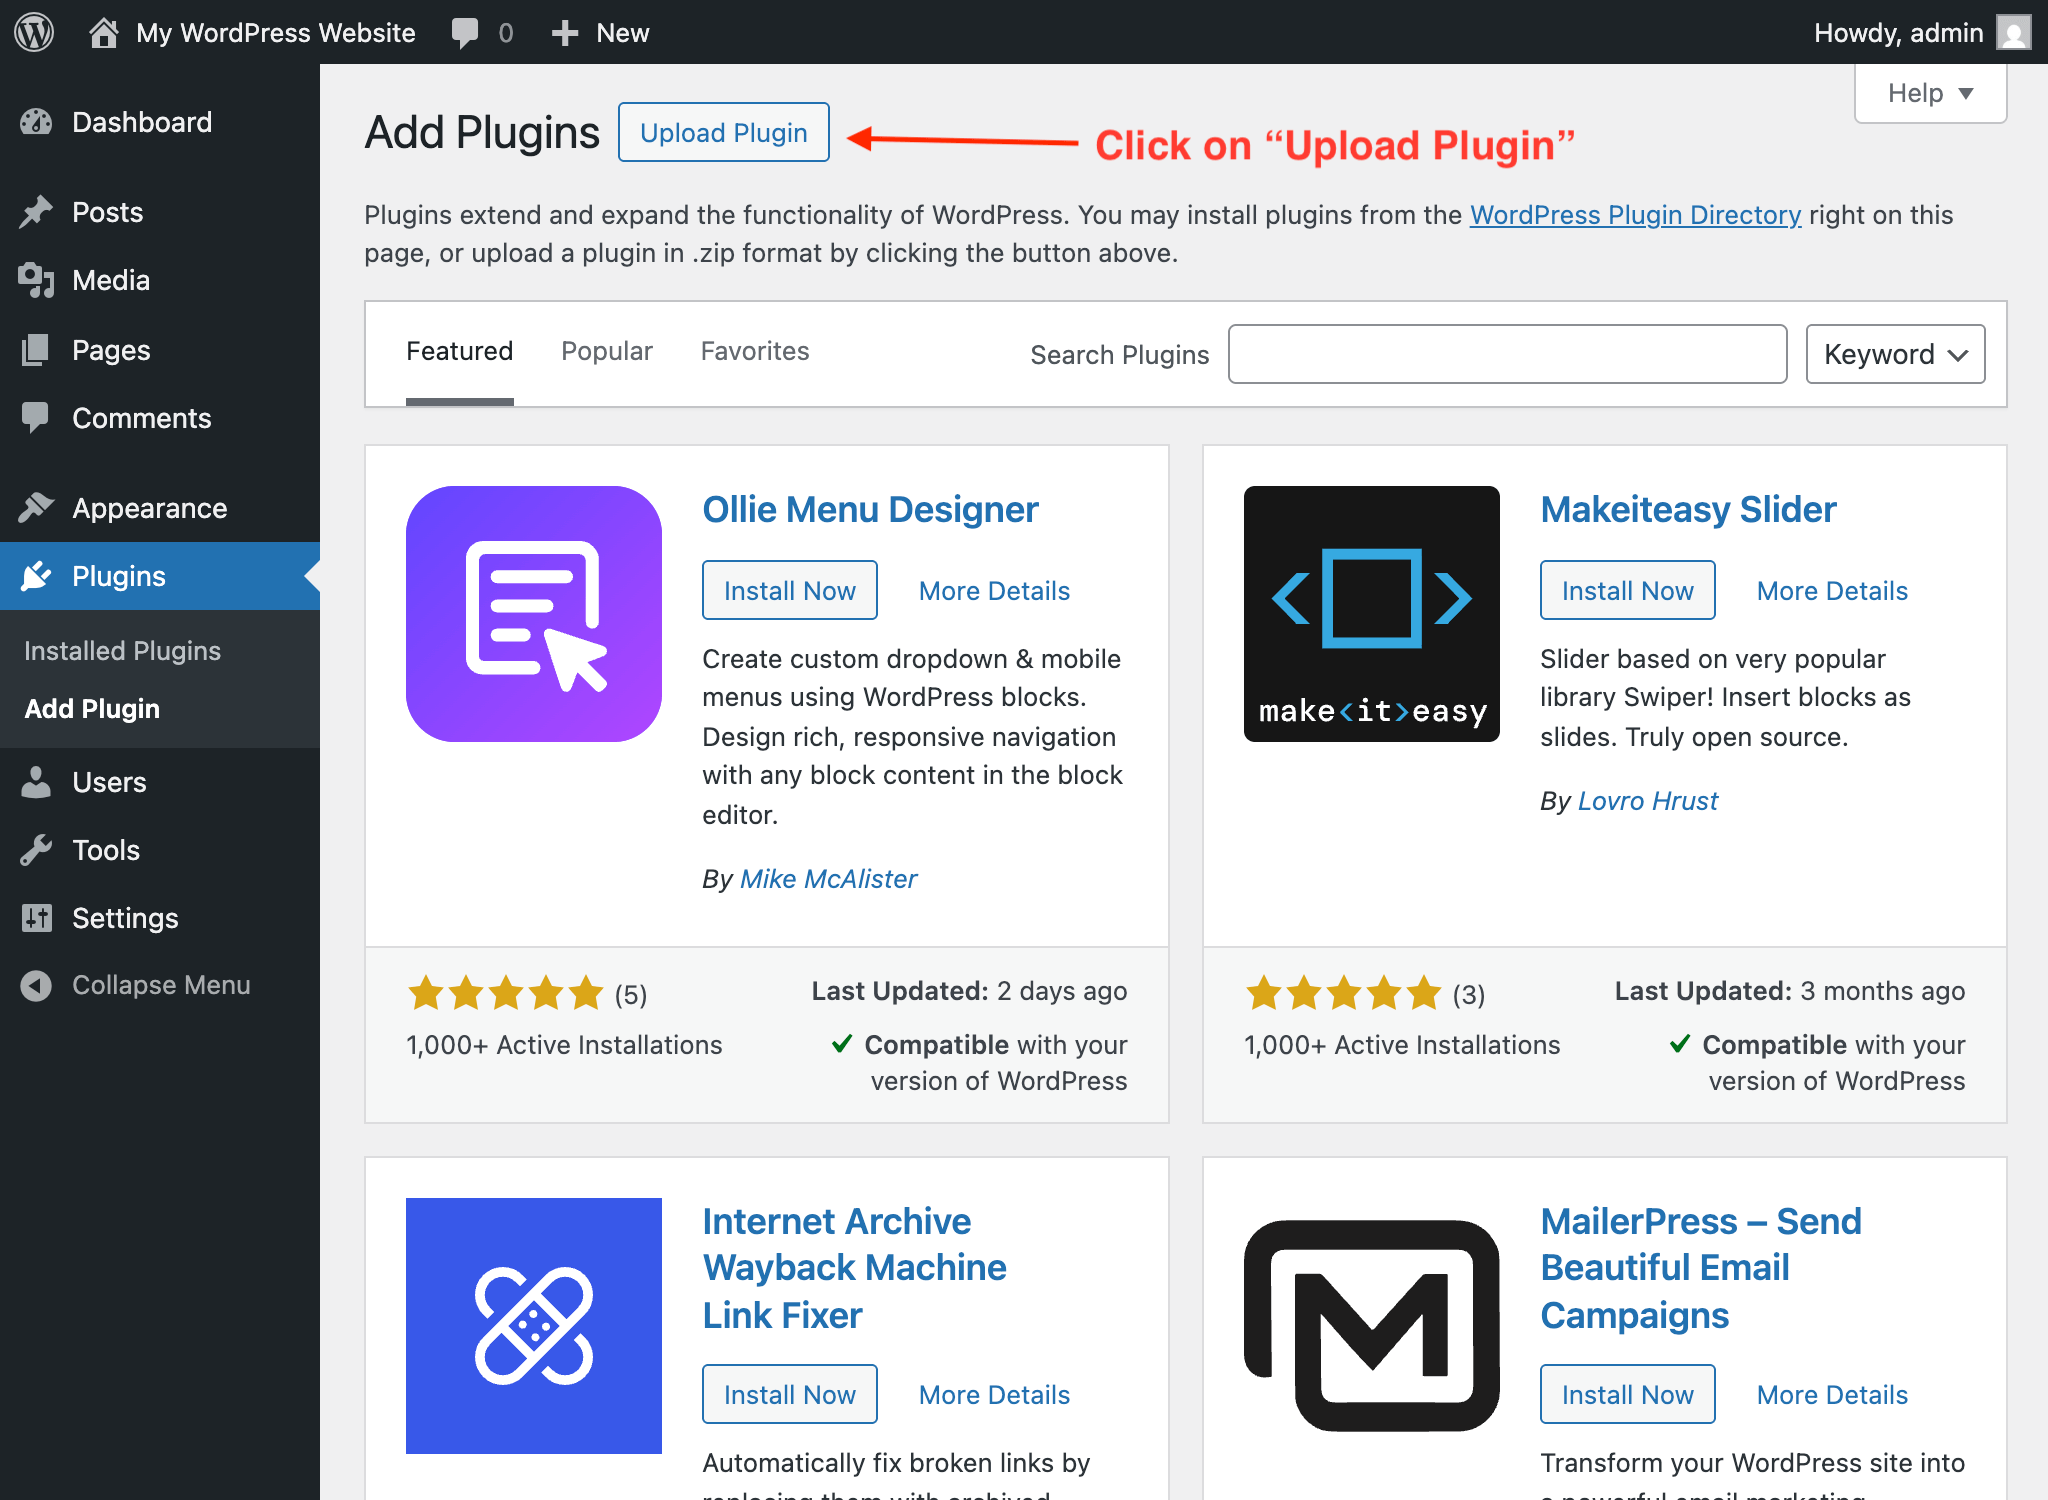Open the admin profile avatar

click(x=2015, y=31)
